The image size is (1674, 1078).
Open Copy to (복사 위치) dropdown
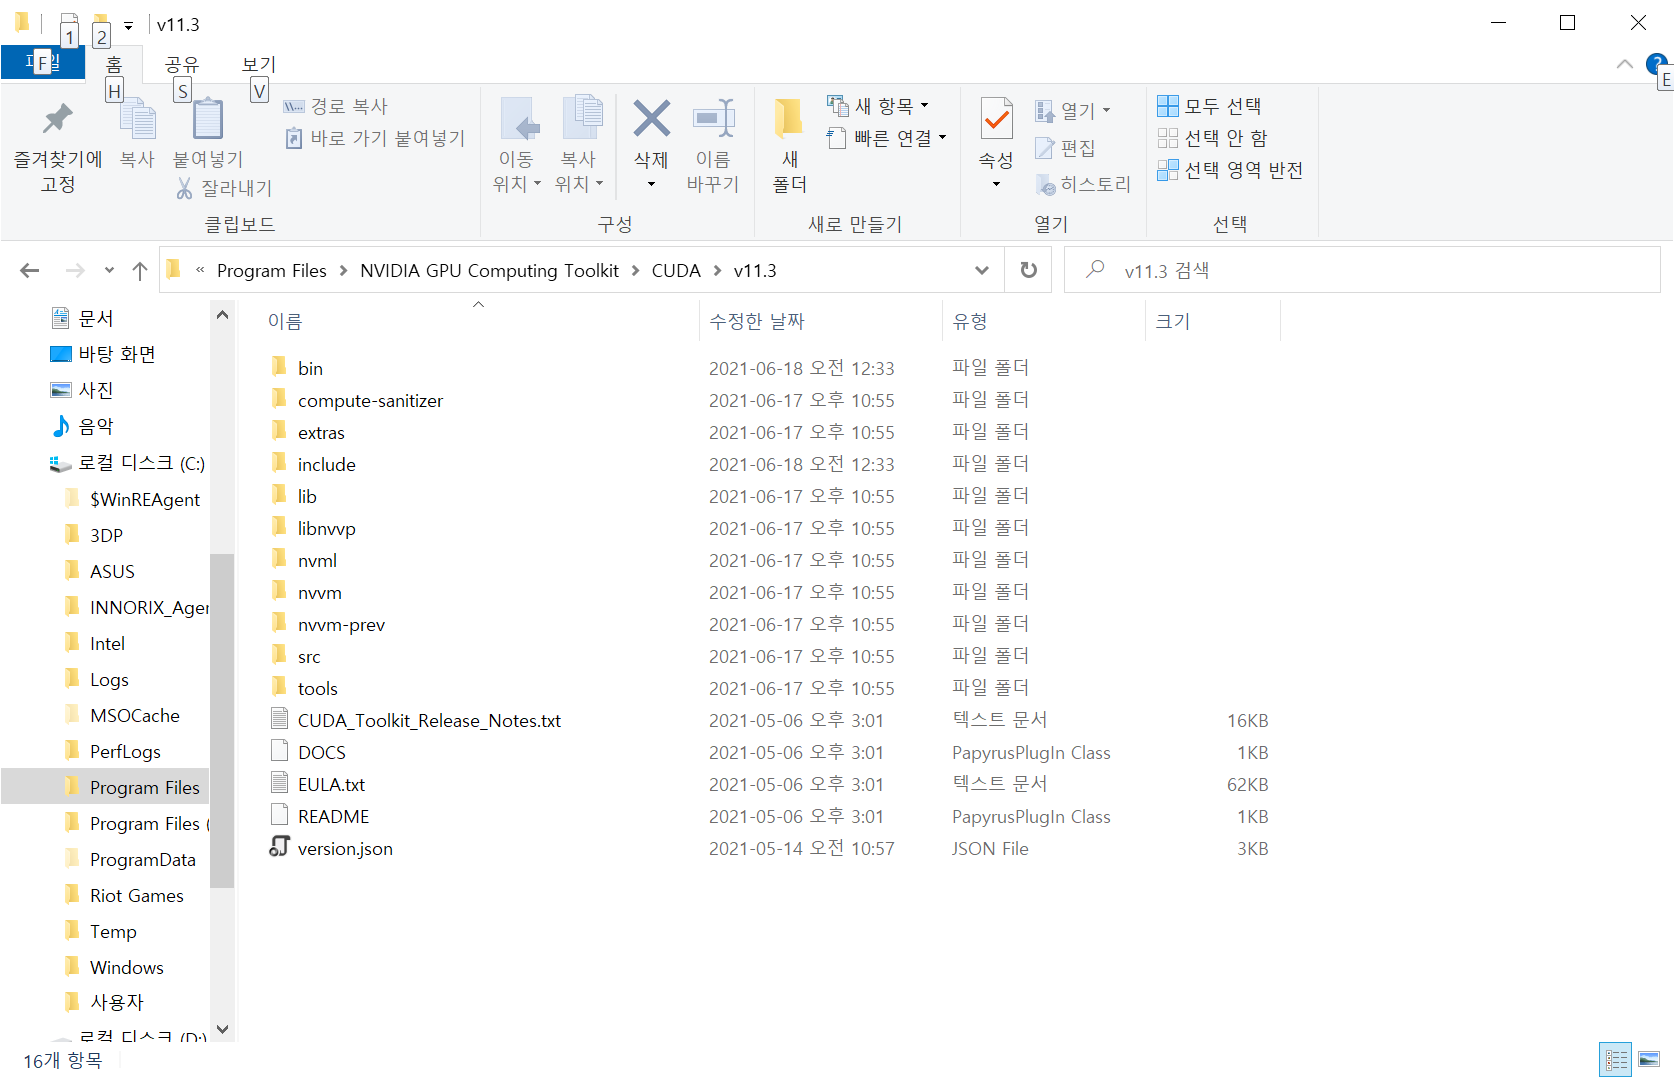coord(579,146)
